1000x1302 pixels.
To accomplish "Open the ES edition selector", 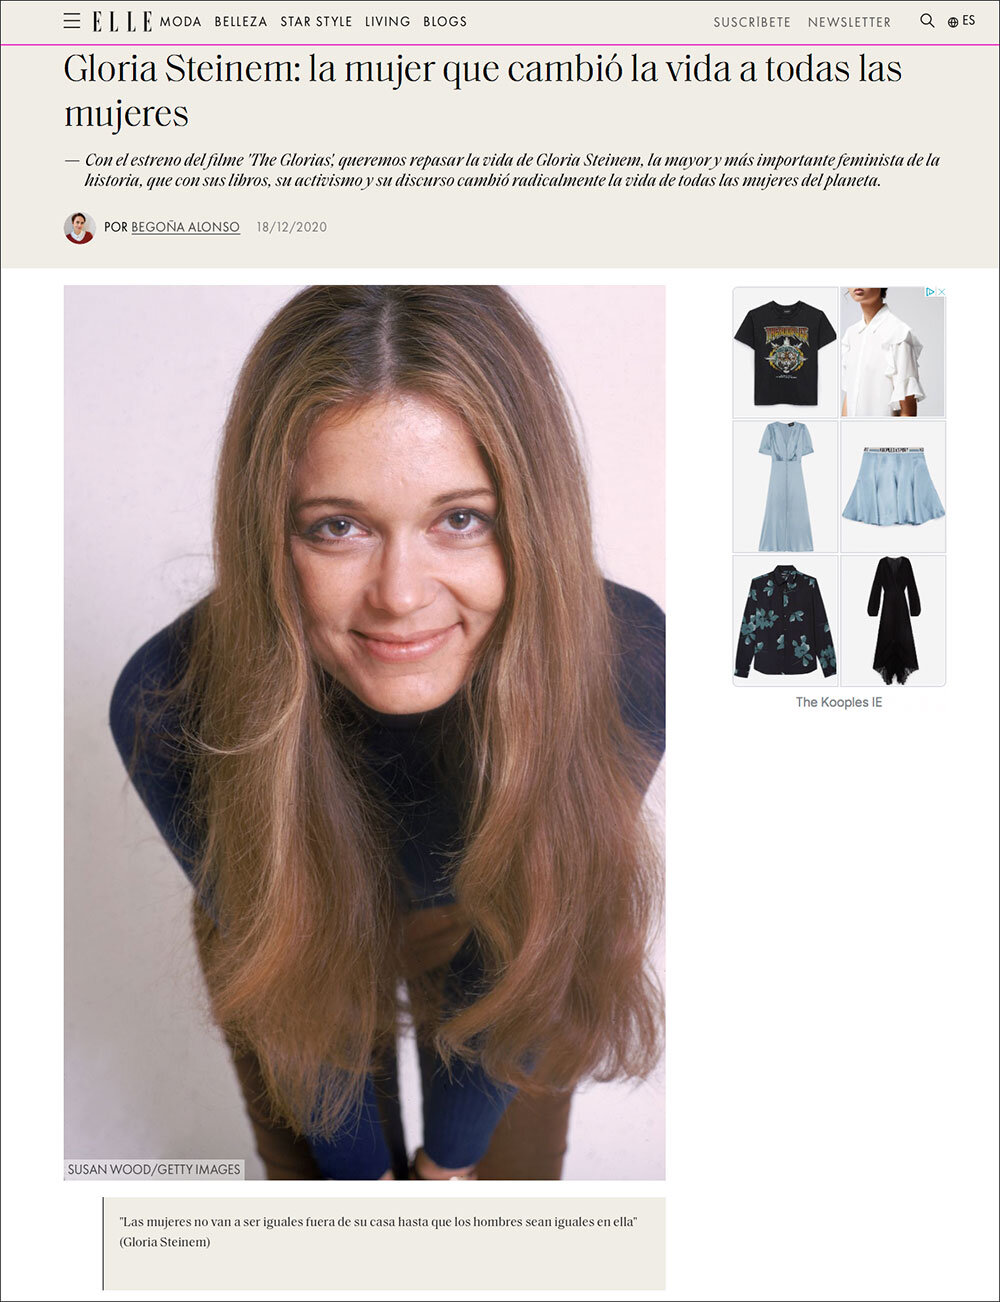I will pyautogui.click(x=968, y=21).
